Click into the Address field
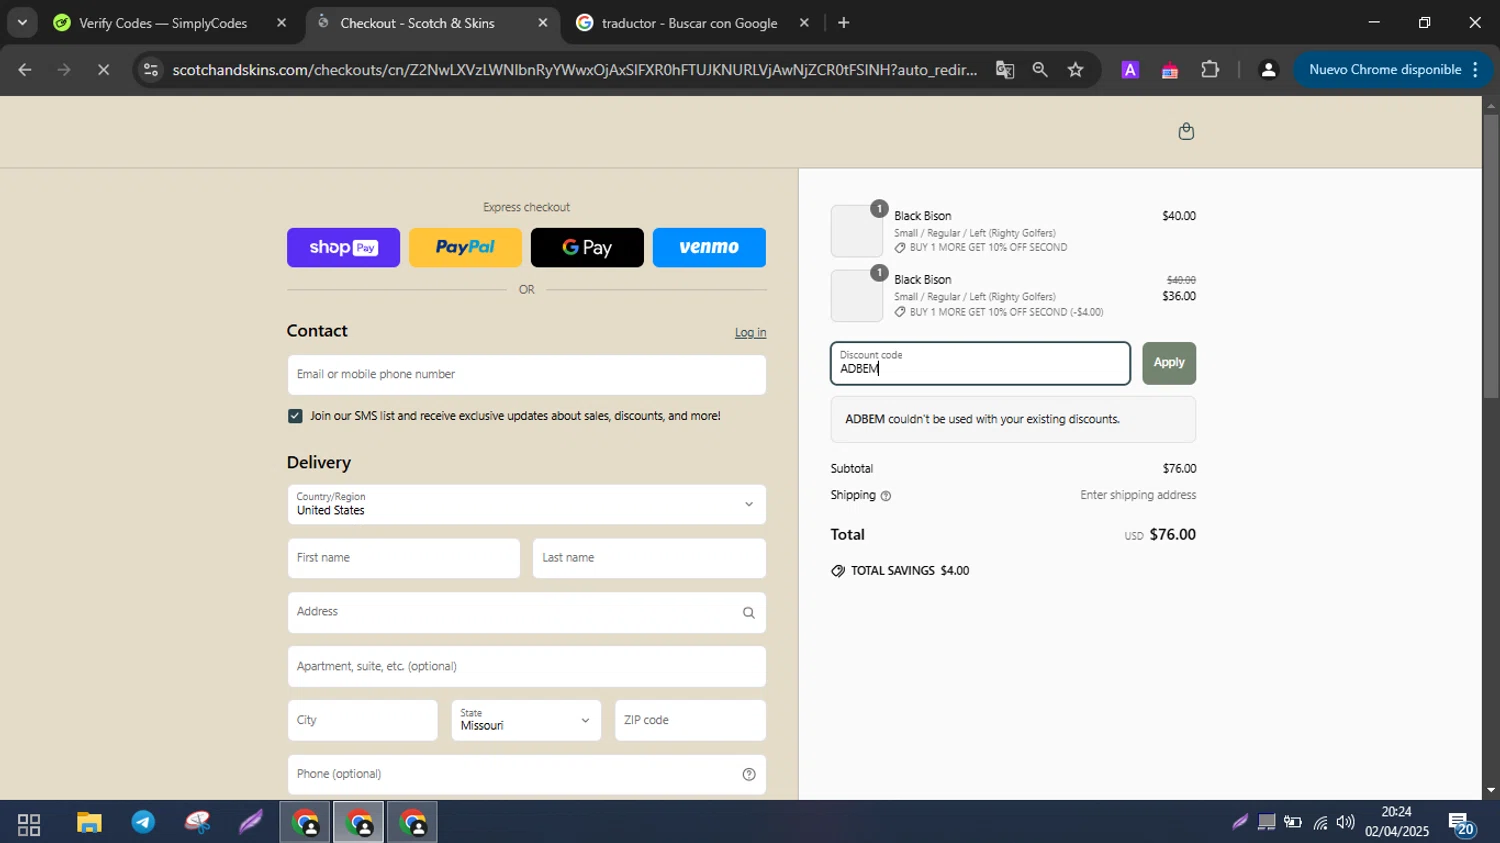 click(527, 612)
